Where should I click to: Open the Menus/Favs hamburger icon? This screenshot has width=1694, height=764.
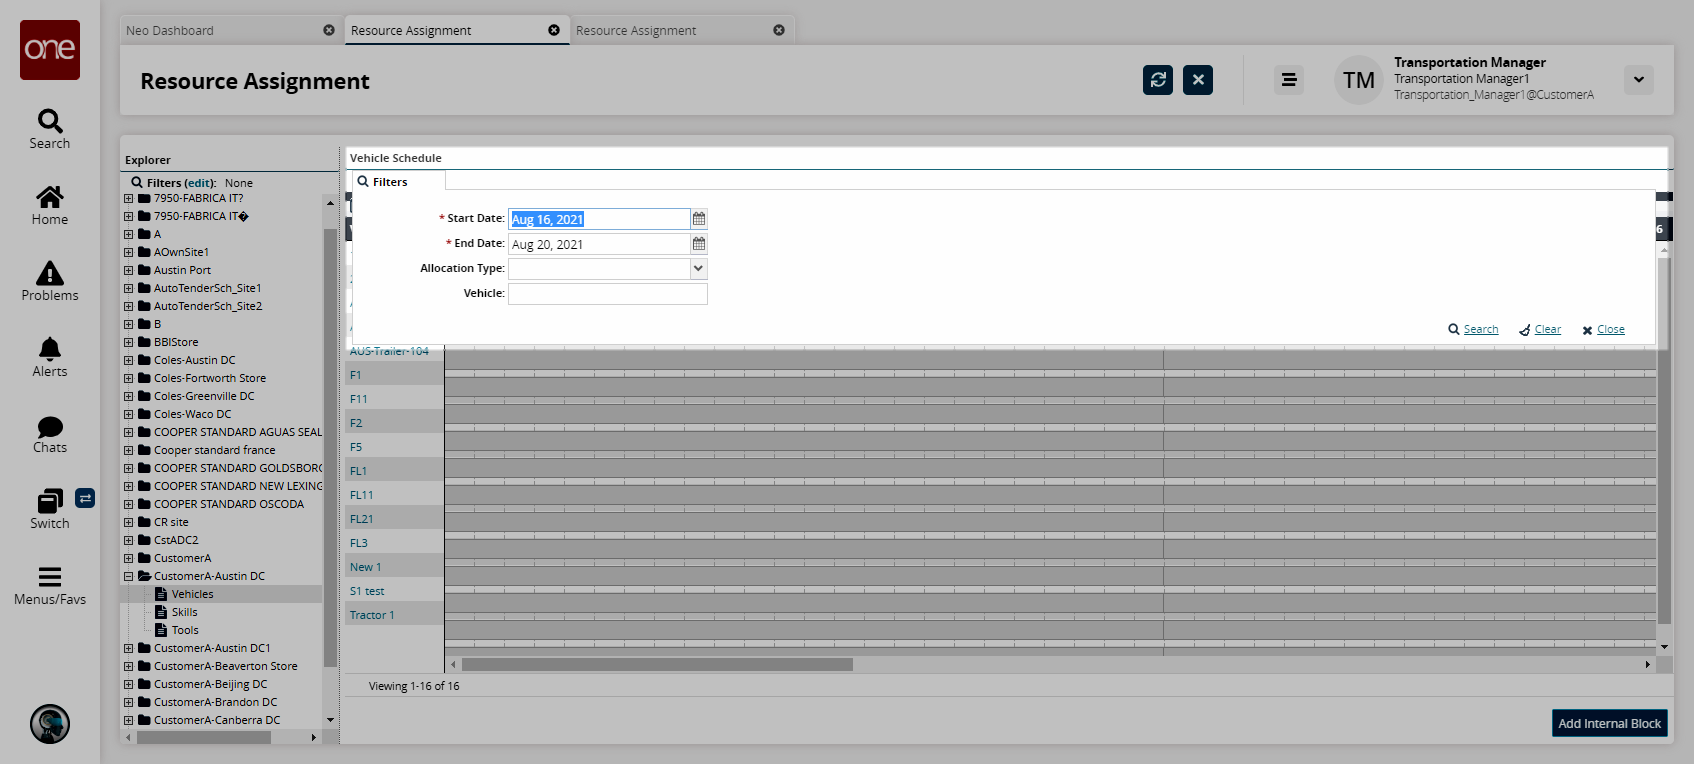[50, 577]
